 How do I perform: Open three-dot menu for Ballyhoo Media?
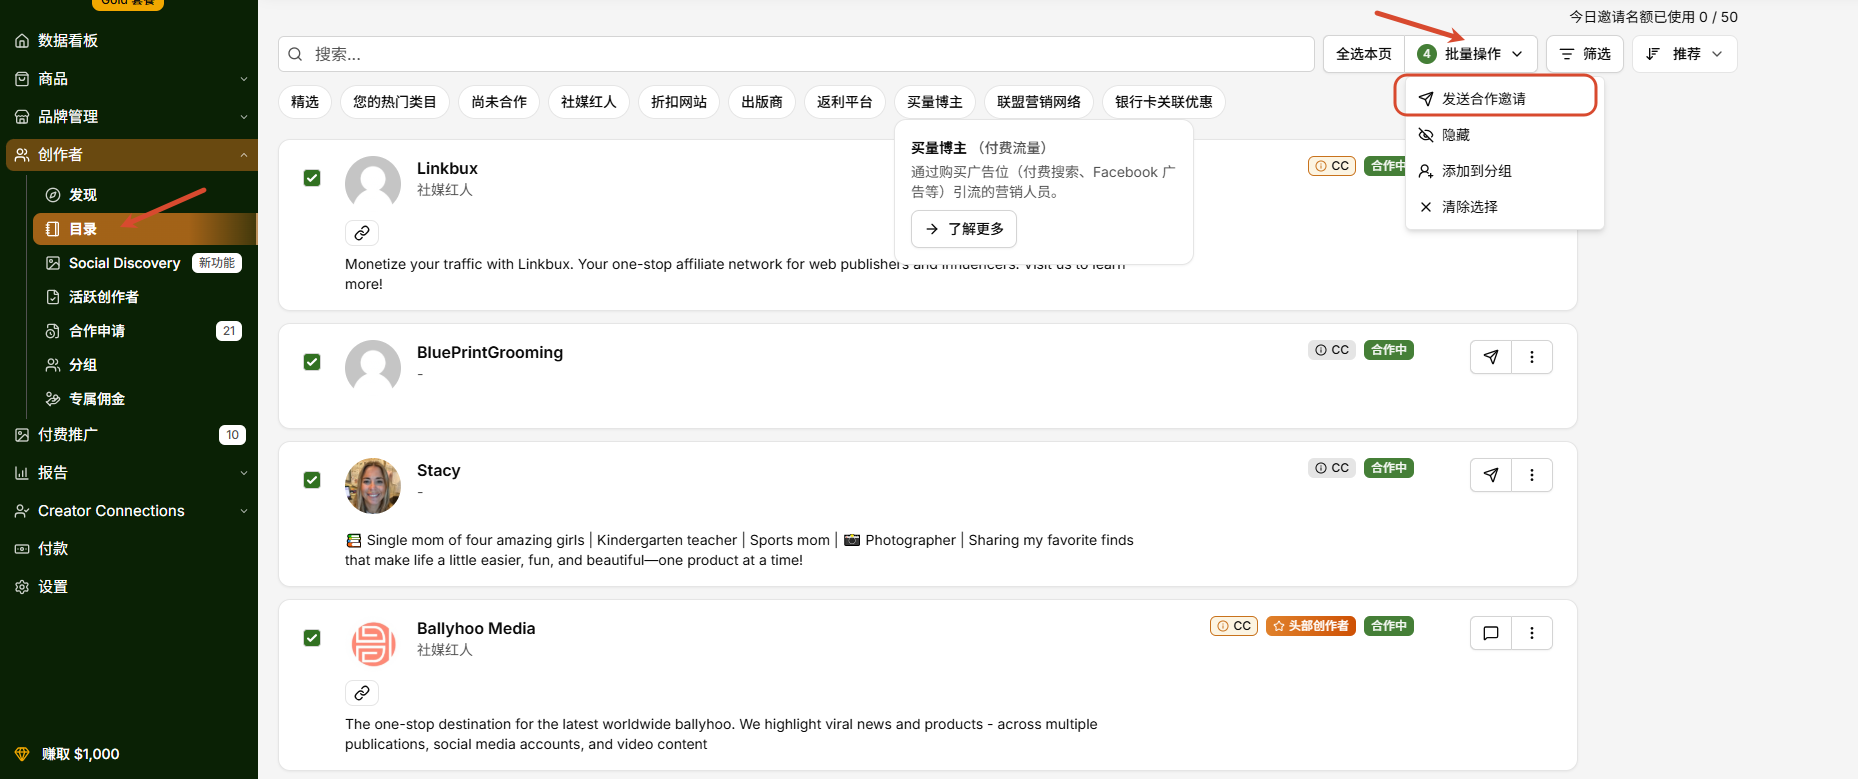tap(1532, 633)
